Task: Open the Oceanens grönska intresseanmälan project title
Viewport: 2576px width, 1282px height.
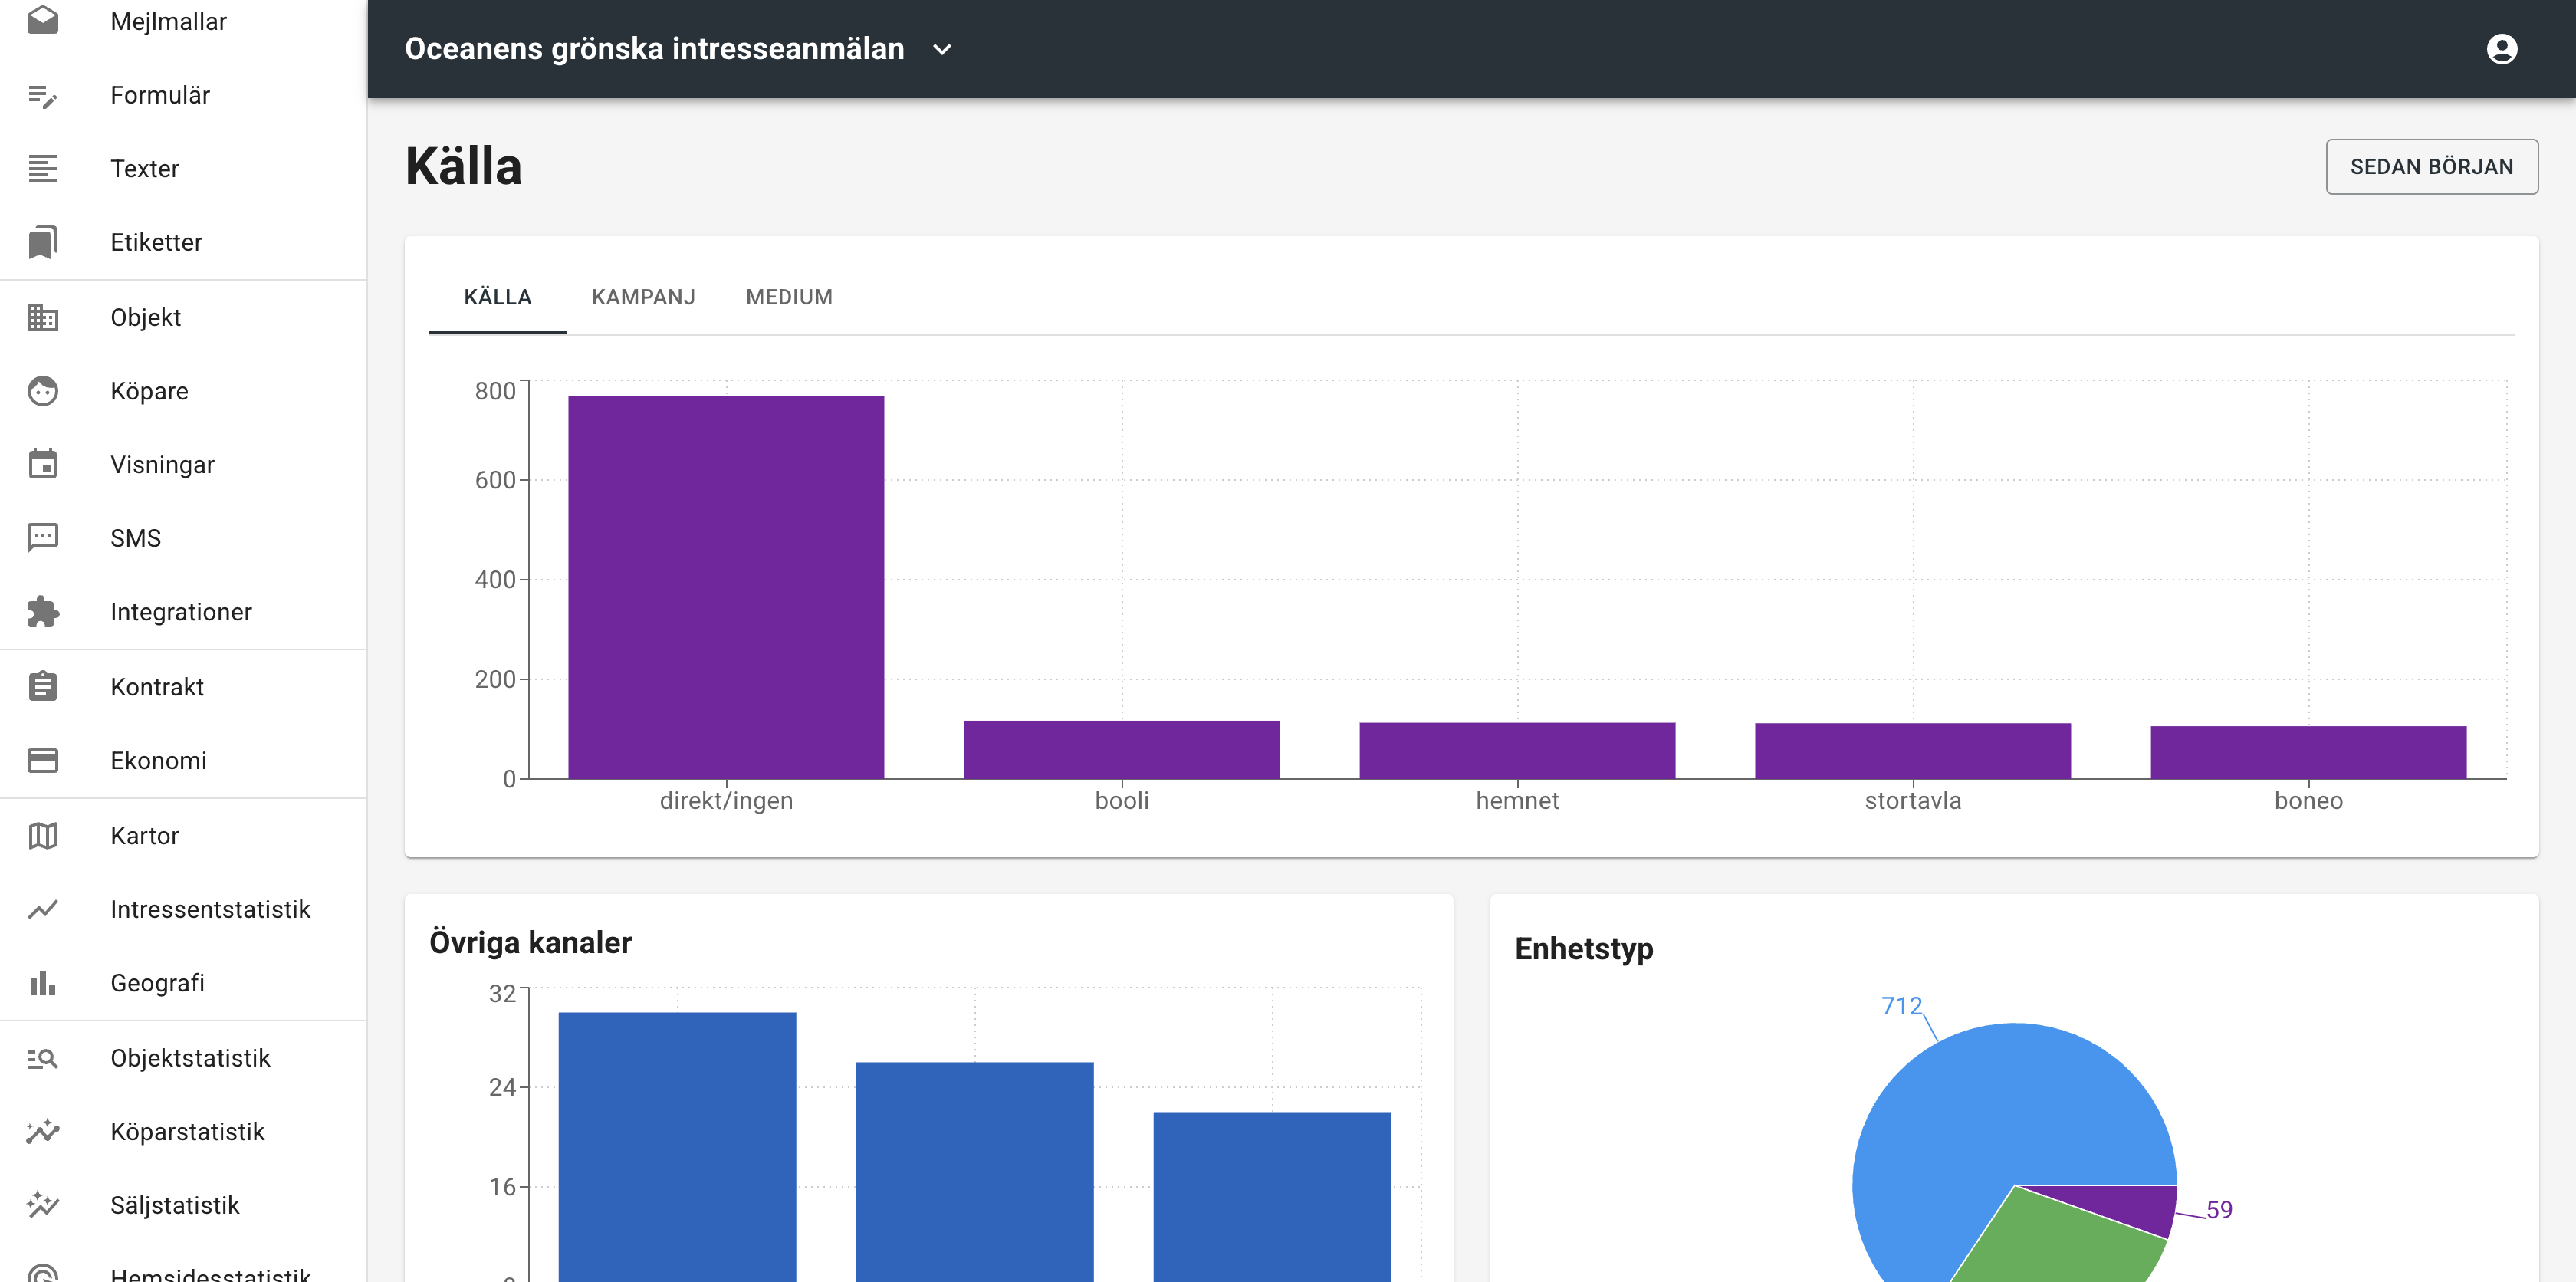Action: click(x=654, y=49)
